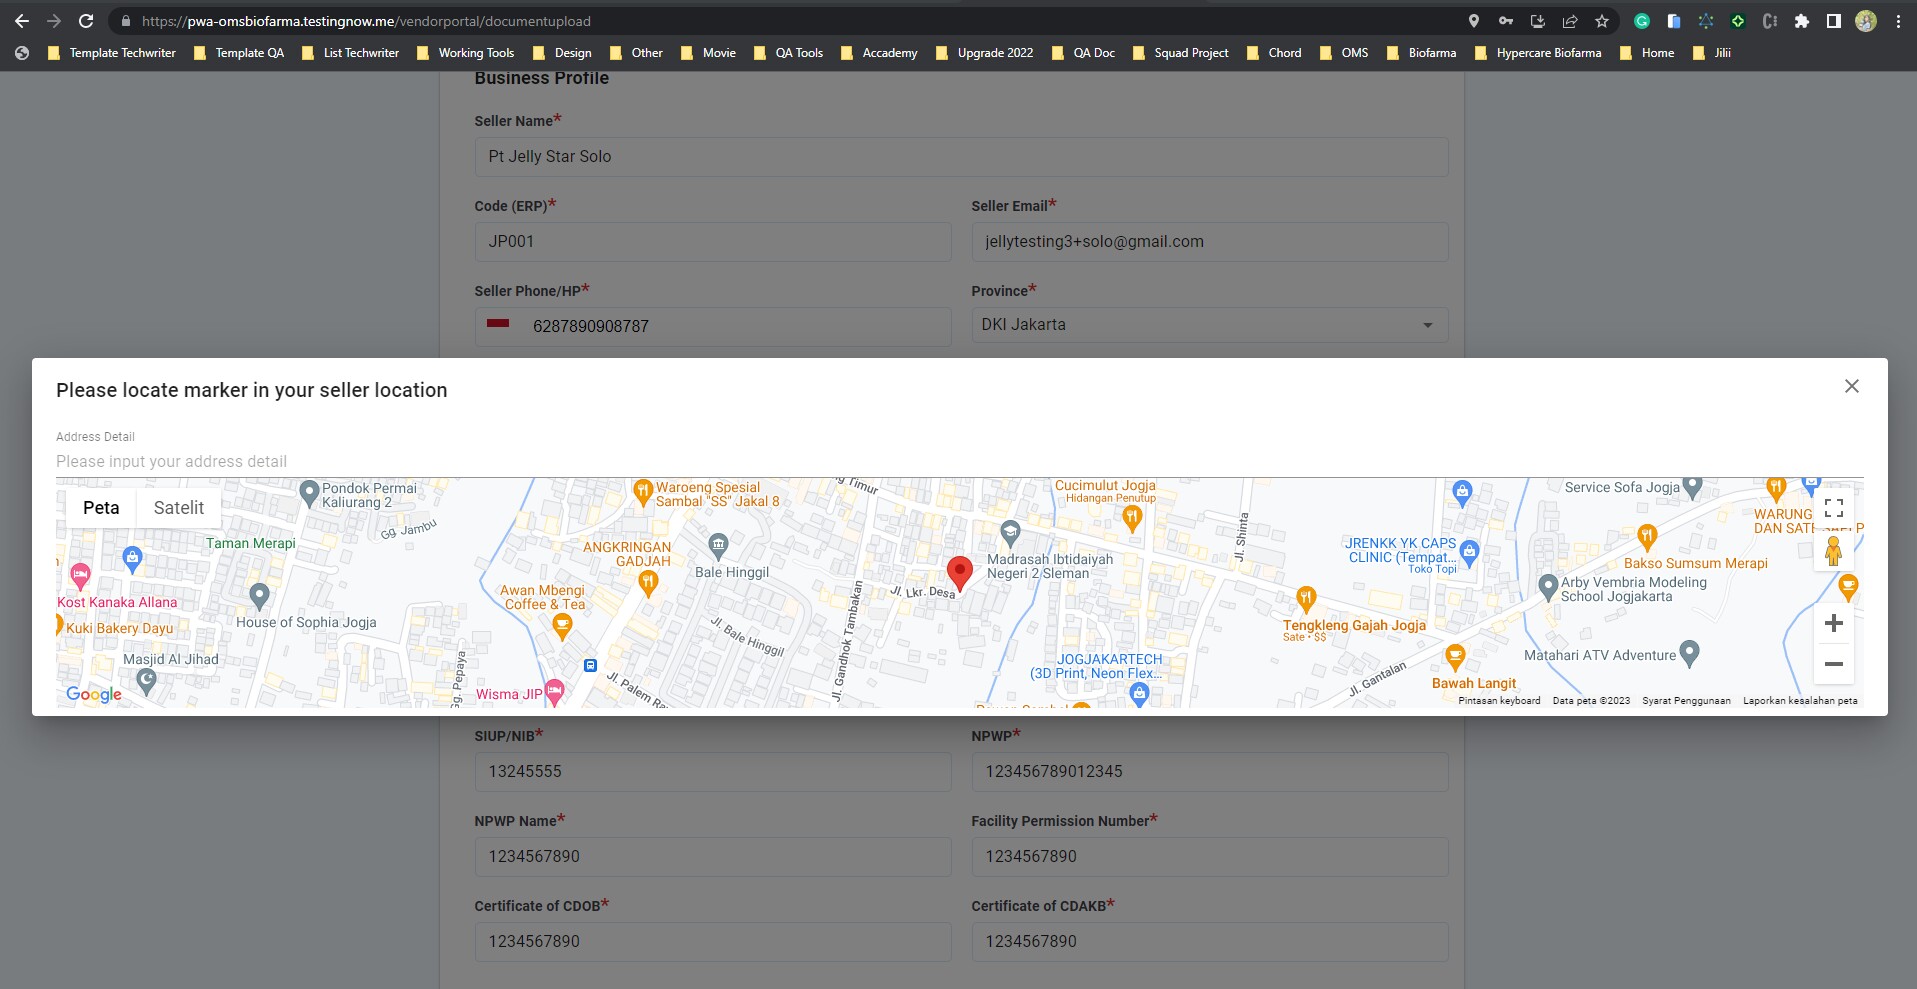The height and width of the screenshot is (989, 1917).
Task: Open the Google logo link on map
Action: [94, 694]
